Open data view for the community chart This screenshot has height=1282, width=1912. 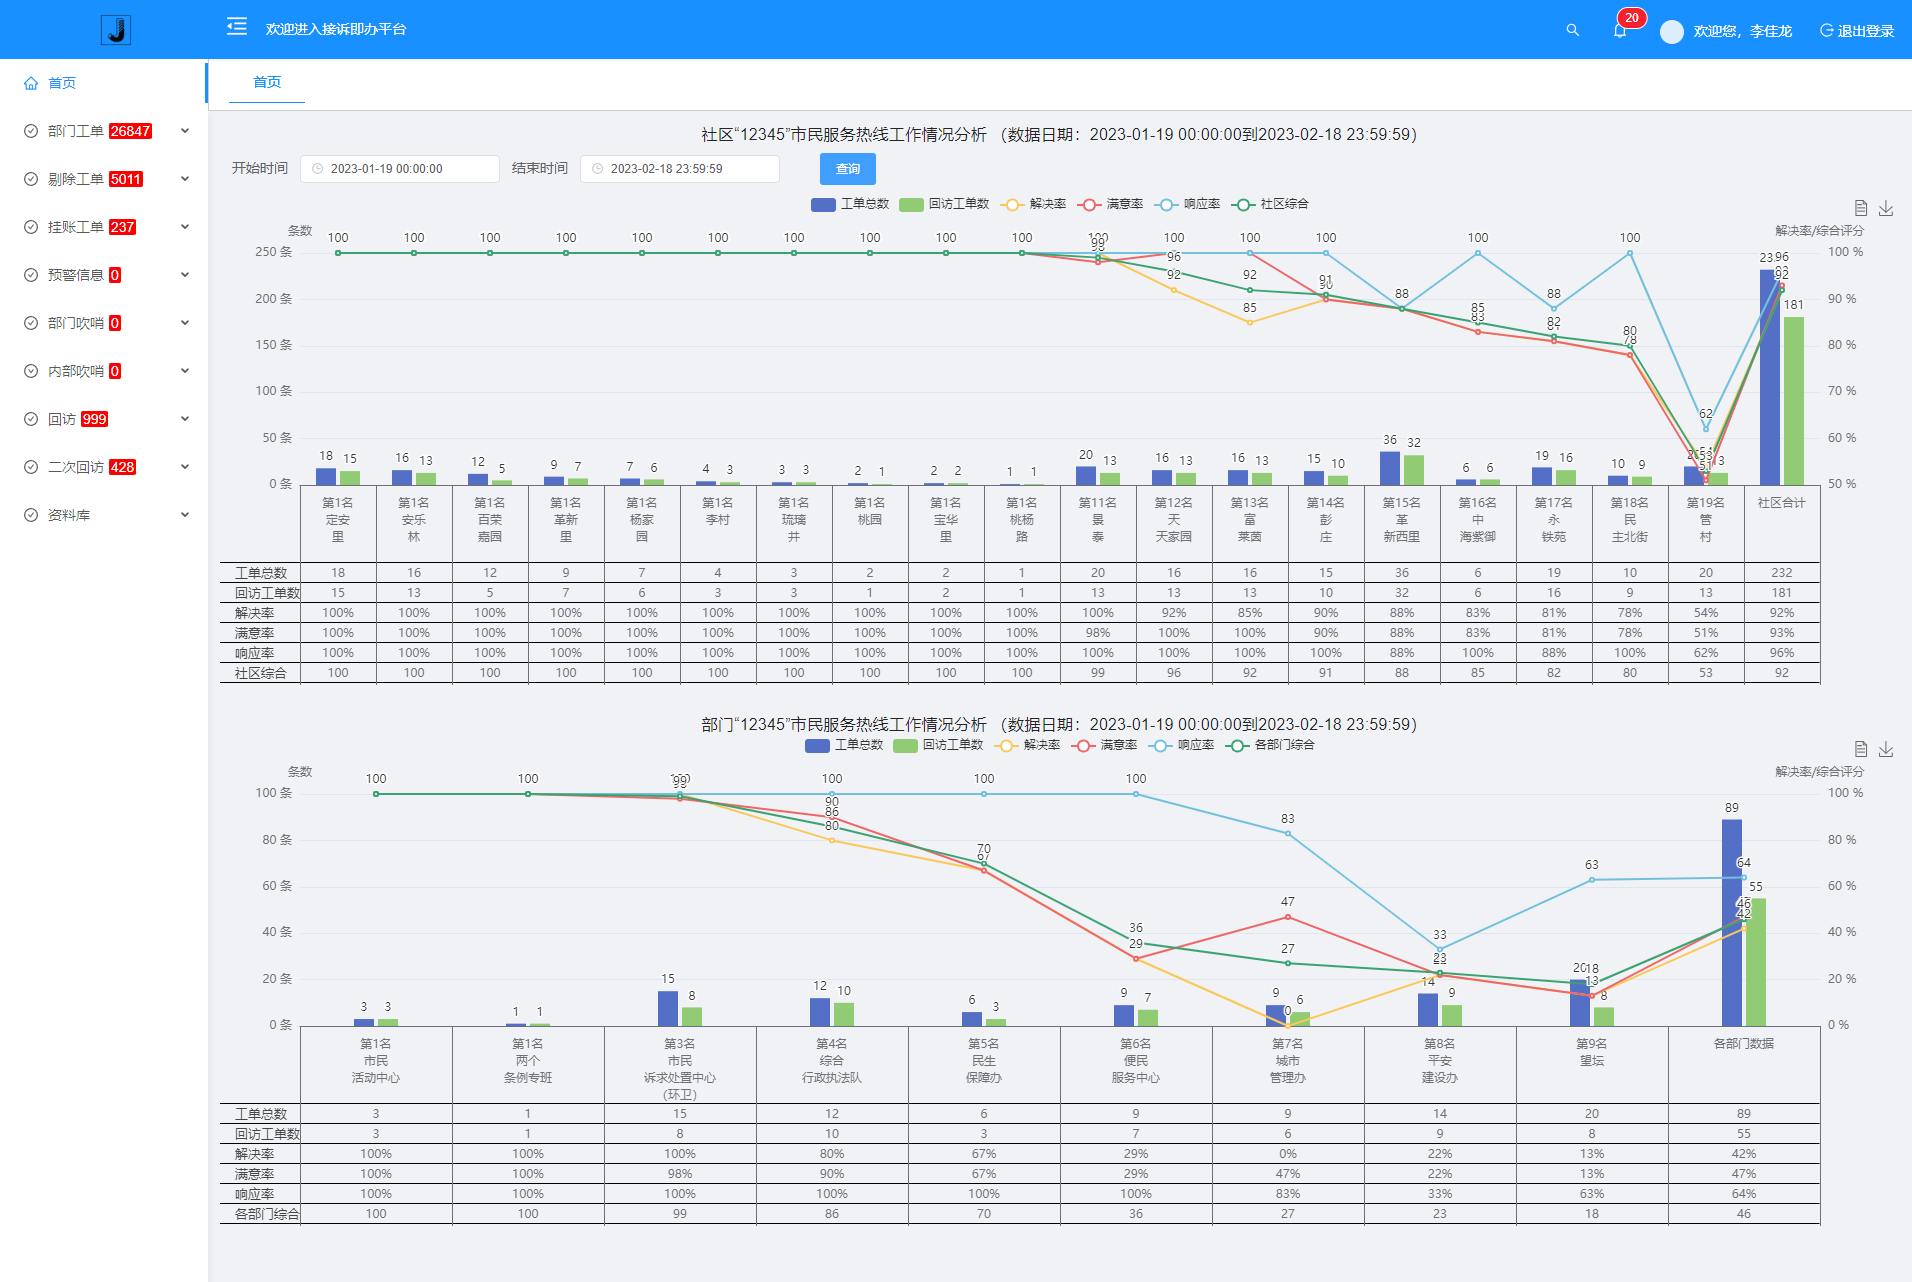[x=1861, y=208]
